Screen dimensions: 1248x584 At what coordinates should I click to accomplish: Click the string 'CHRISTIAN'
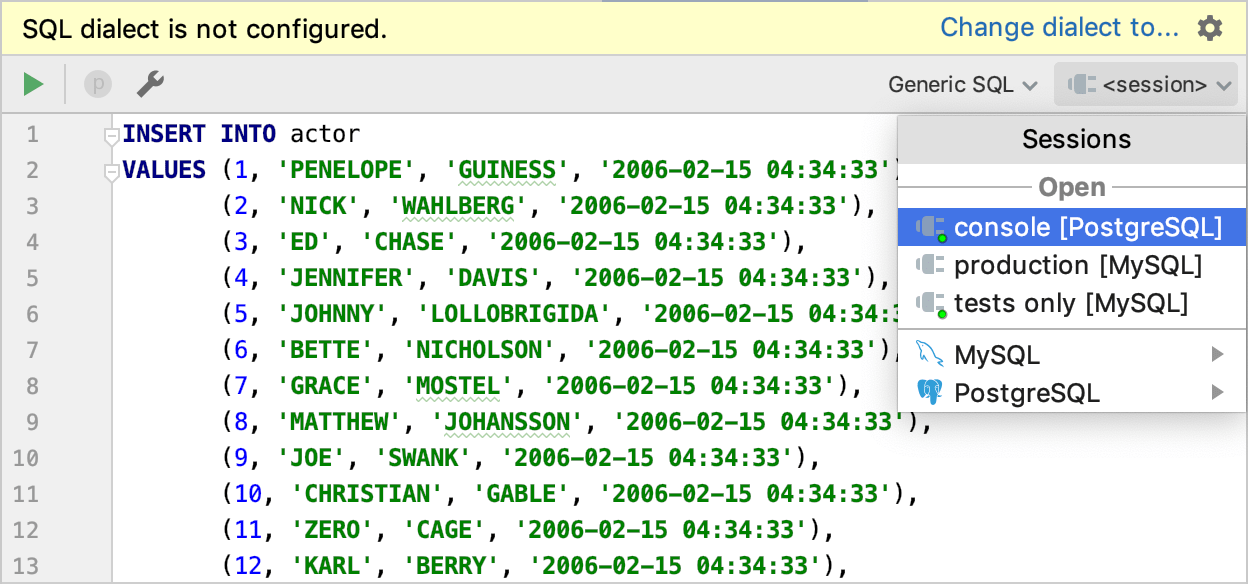pyautogui.click(x=367, y=494)
